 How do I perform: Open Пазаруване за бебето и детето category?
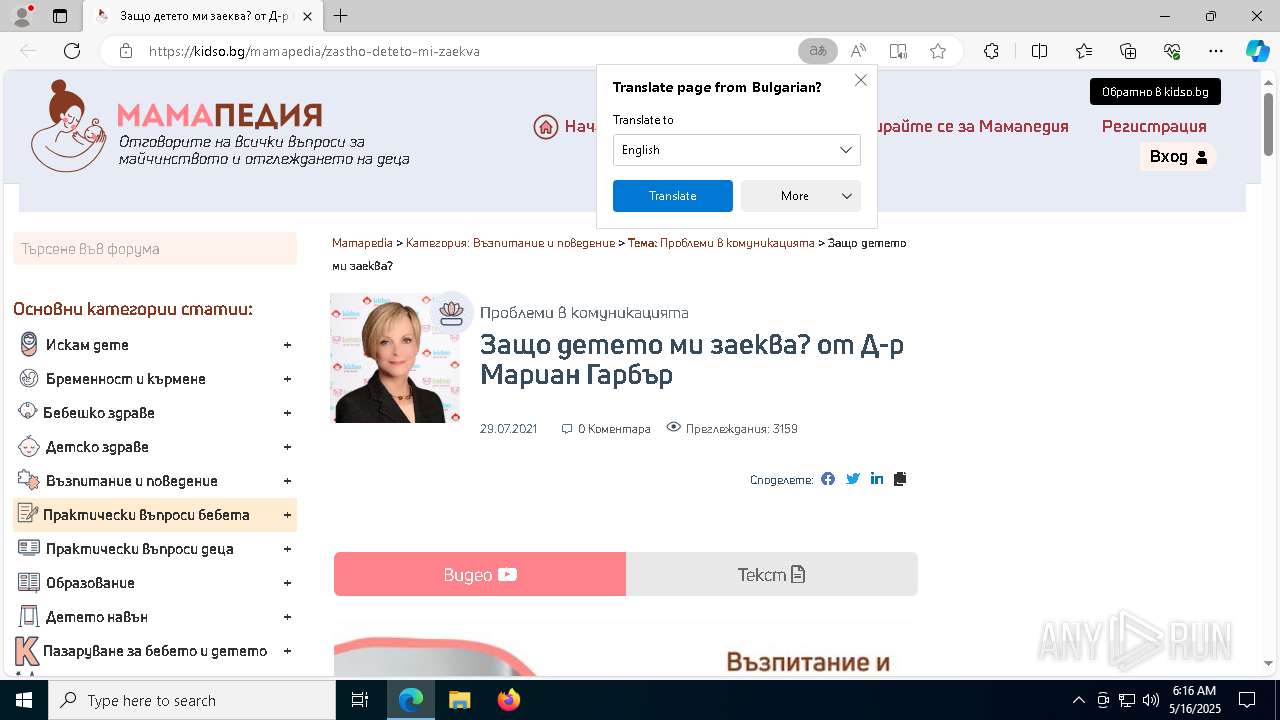155,651
